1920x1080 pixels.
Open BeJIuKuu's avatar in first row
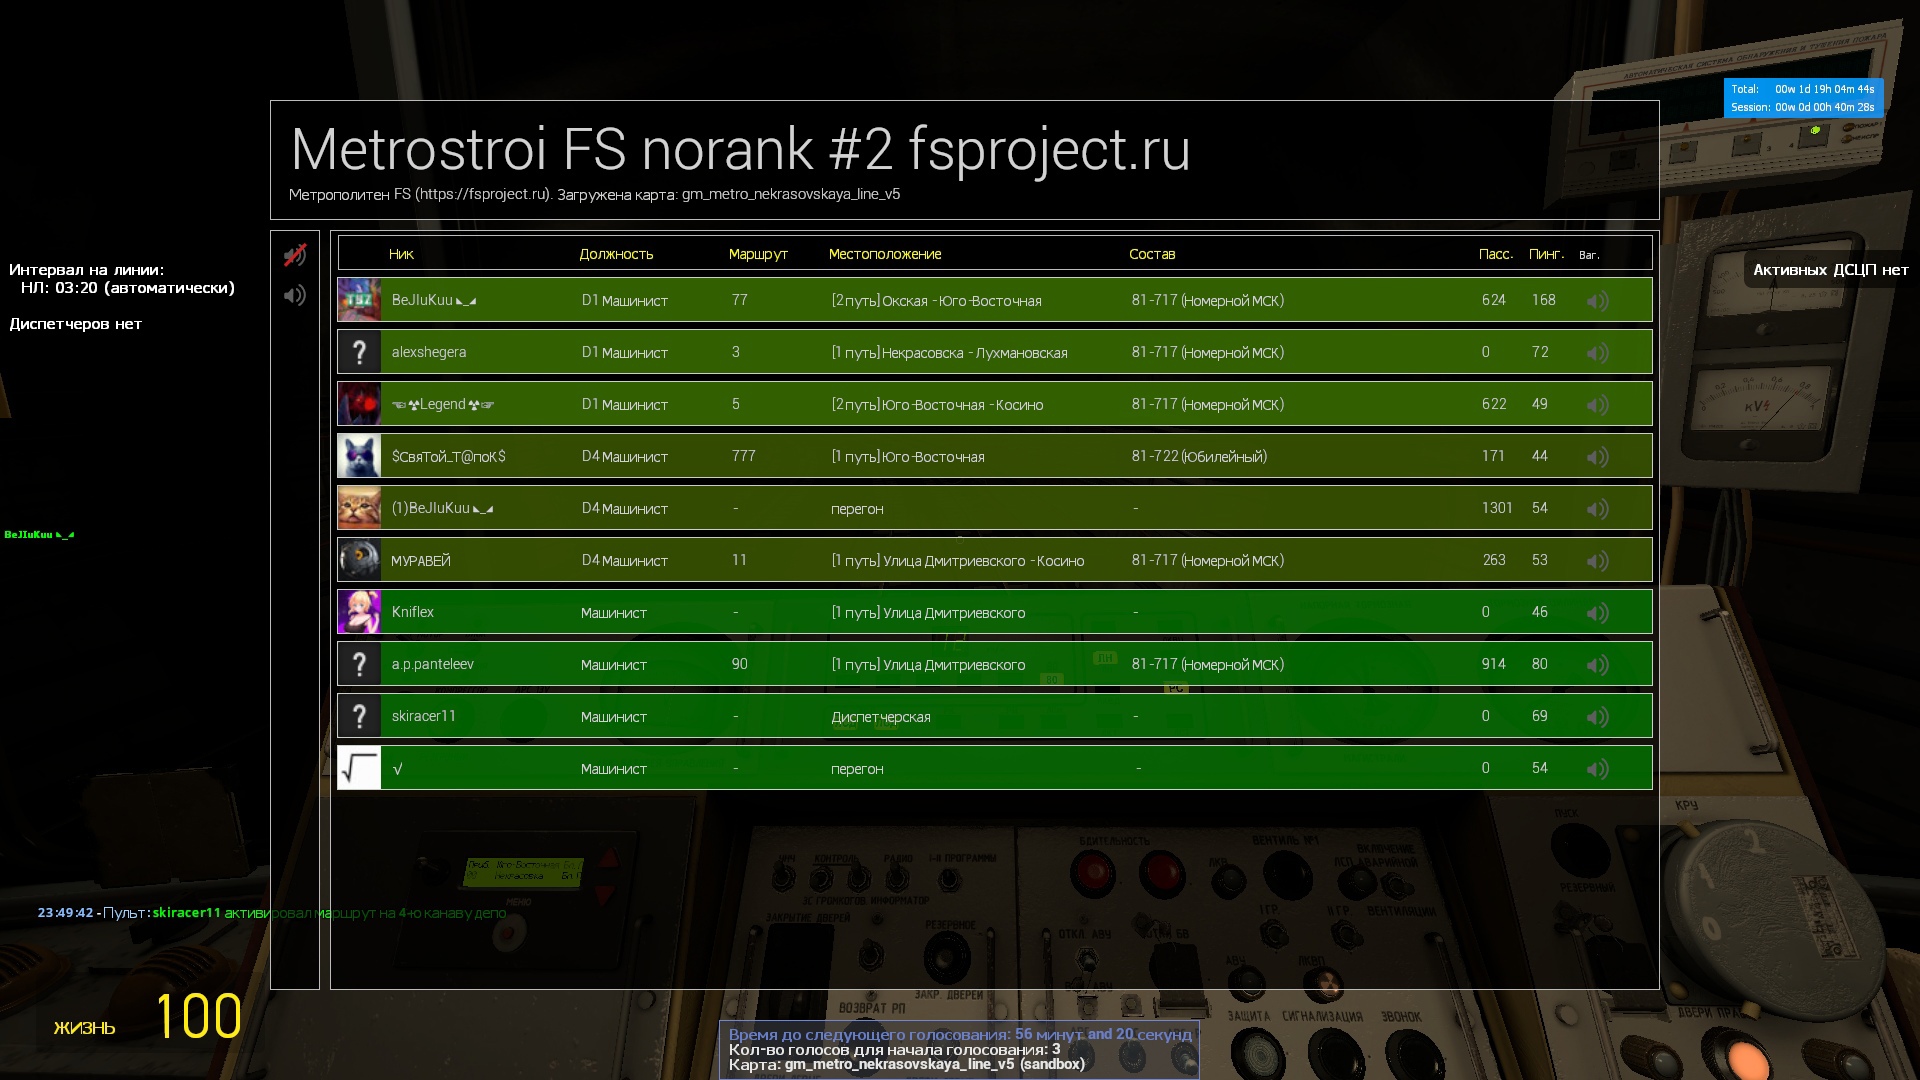359,300
